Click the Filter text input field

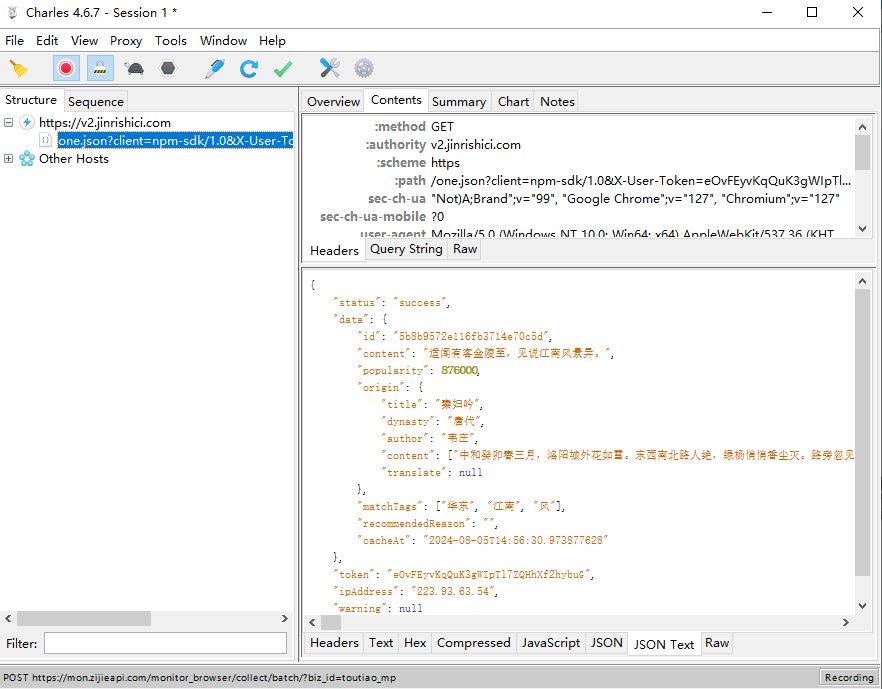pos(165,644)
